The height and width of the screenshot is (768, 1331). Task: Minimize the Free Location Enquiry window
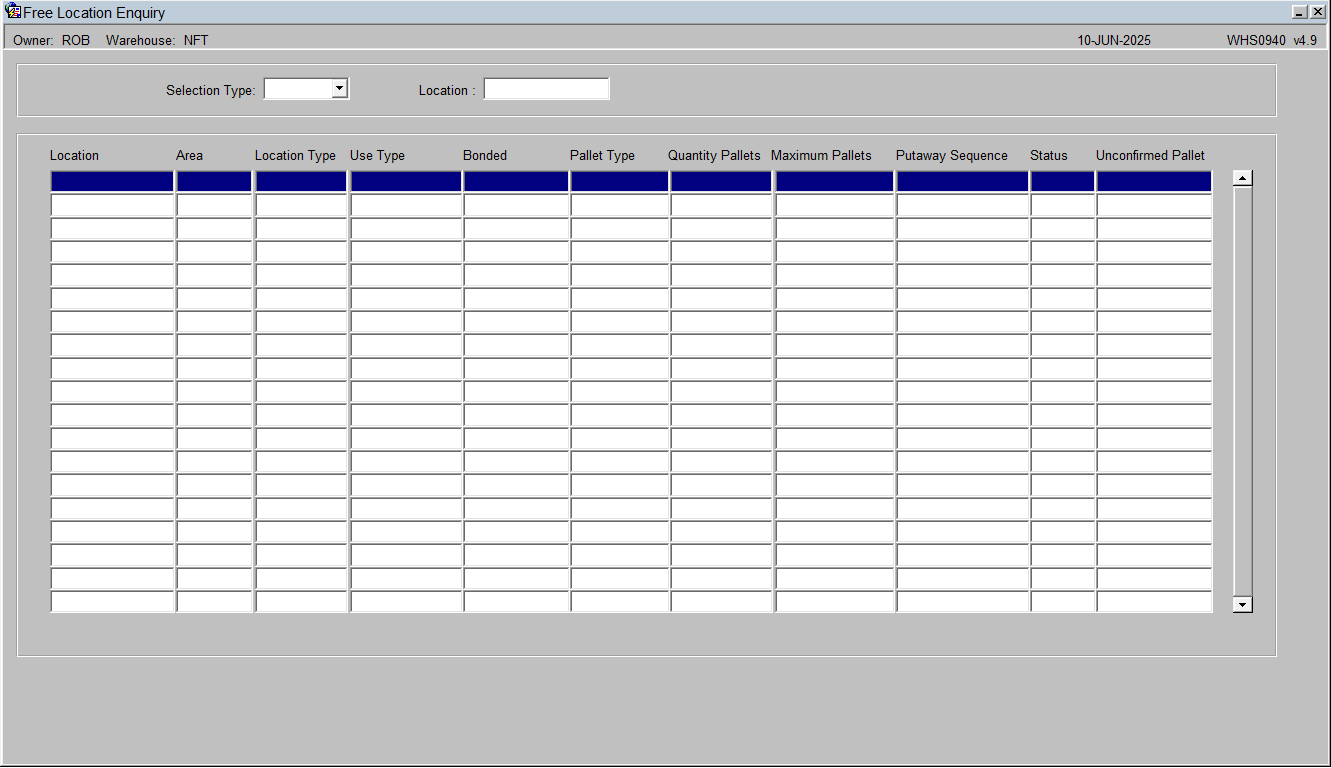(1299, 12)
